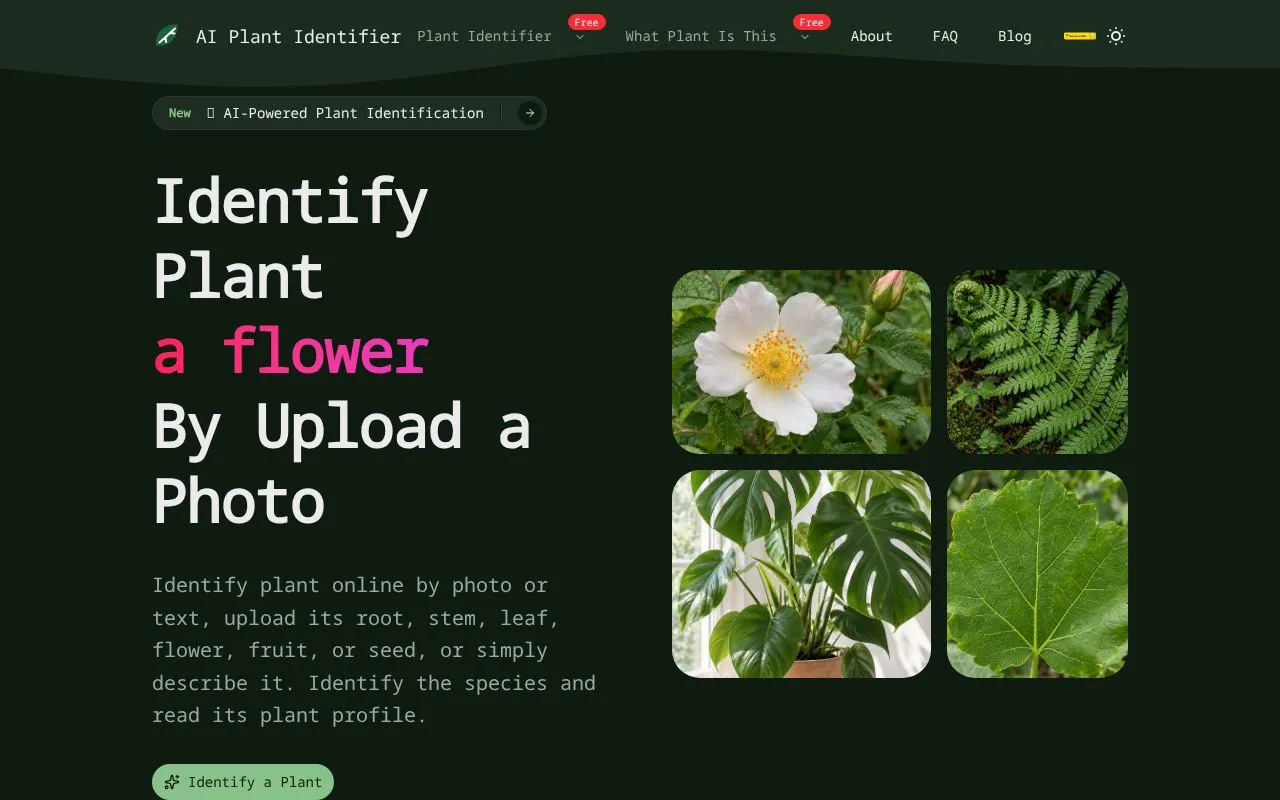Open the Plant Identifier menu
Screen dimensions: 1280x800
point(484,36)
